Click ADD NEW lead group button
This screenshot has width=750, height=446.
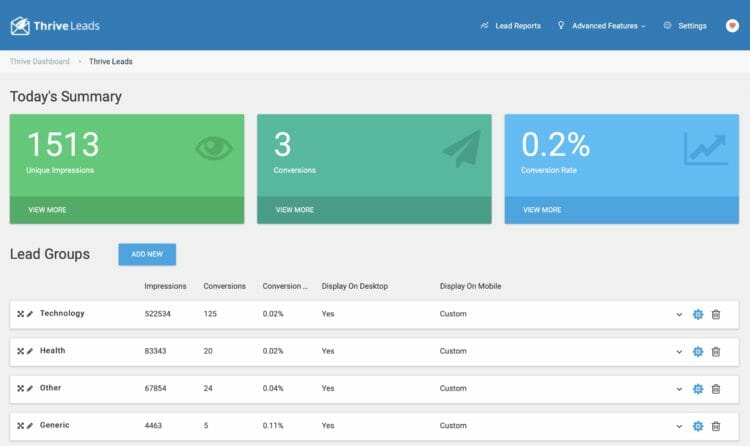coord(147,254)
